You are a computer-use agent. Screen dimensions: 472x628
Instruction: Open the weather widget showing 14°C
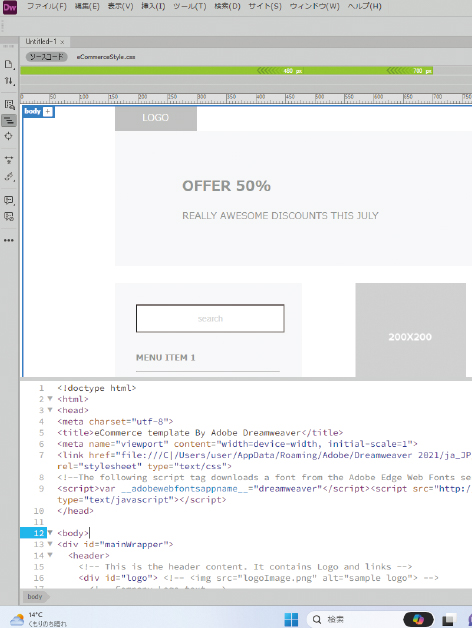click(38, 619)
